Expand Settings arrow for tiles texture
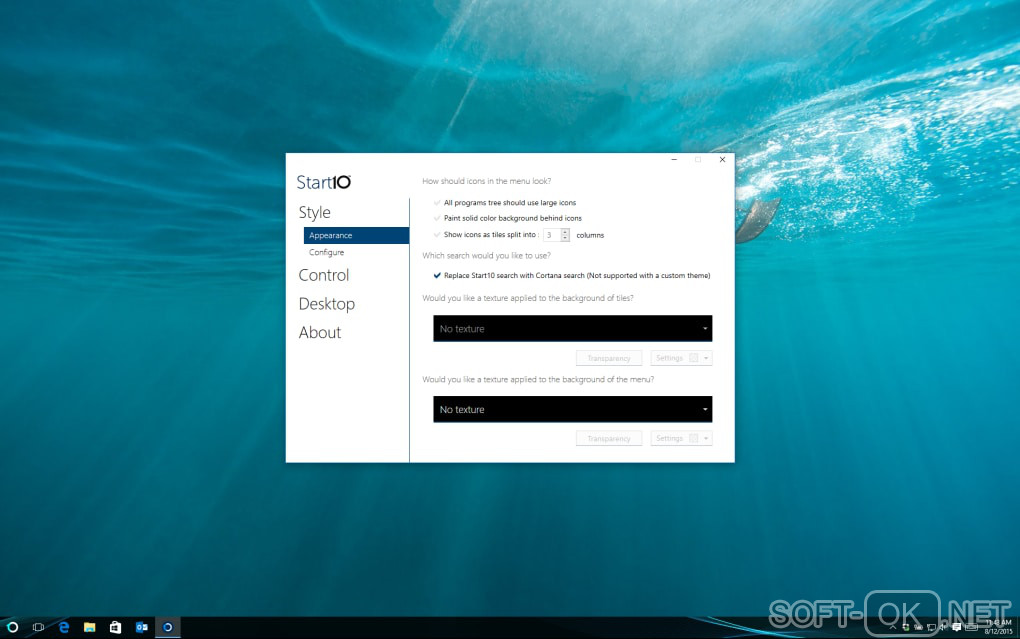Screen dimensions: 1020x639 pos(706,358)
